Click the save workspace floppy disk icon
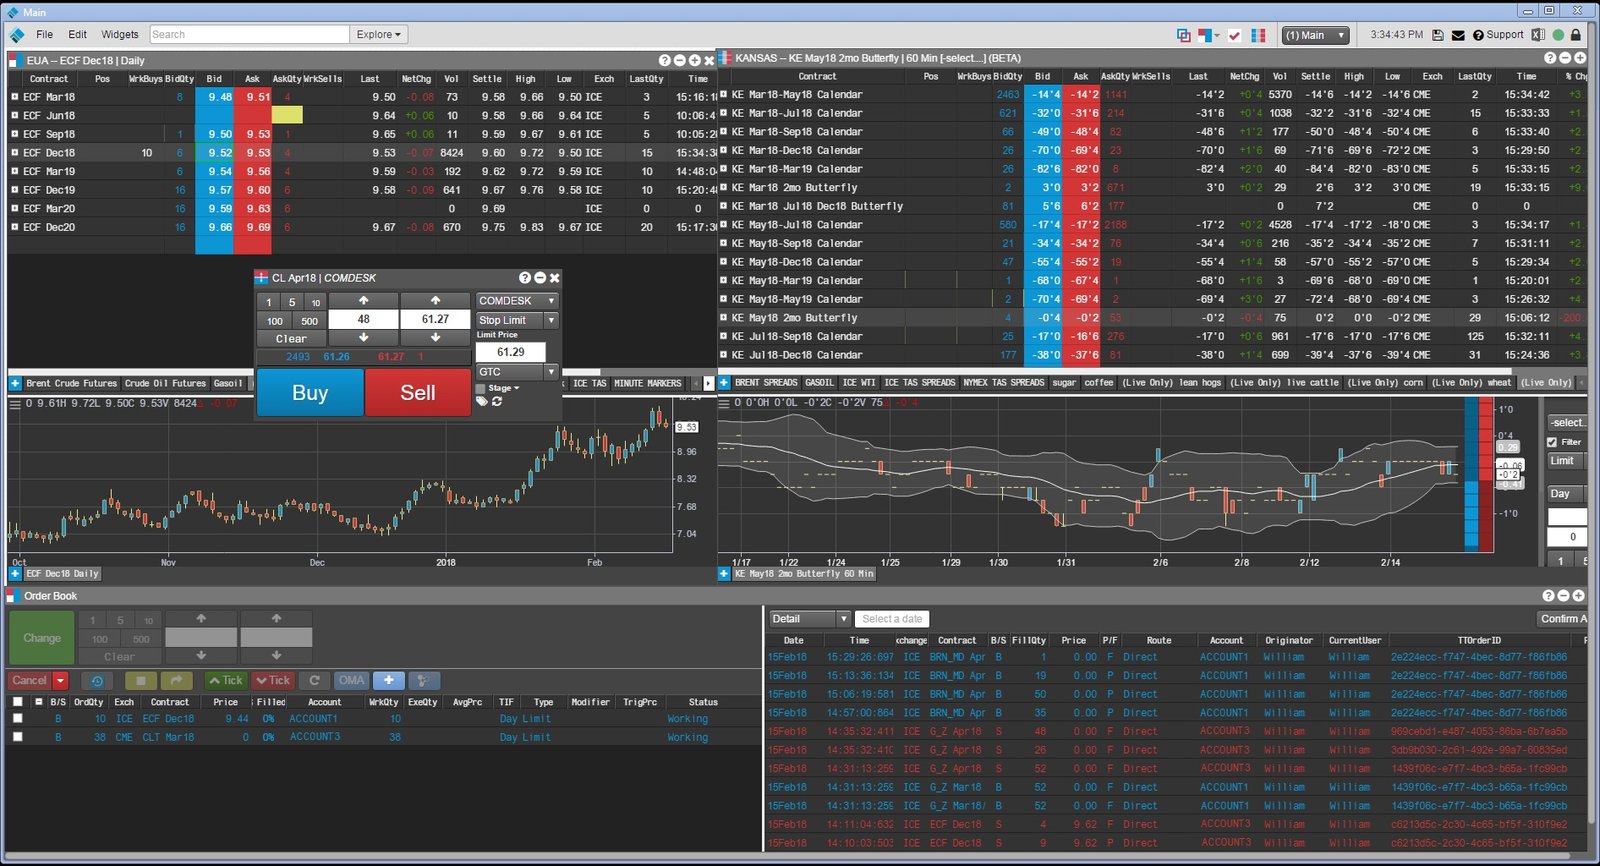 click(1438, 35)
